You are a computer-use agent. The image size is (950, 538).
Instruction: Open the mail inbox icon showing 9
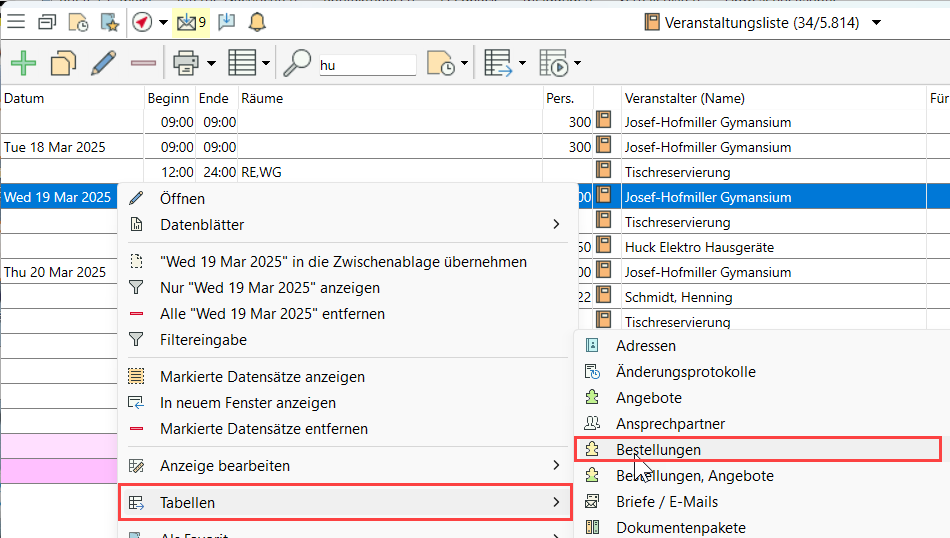tap(189, 21)
